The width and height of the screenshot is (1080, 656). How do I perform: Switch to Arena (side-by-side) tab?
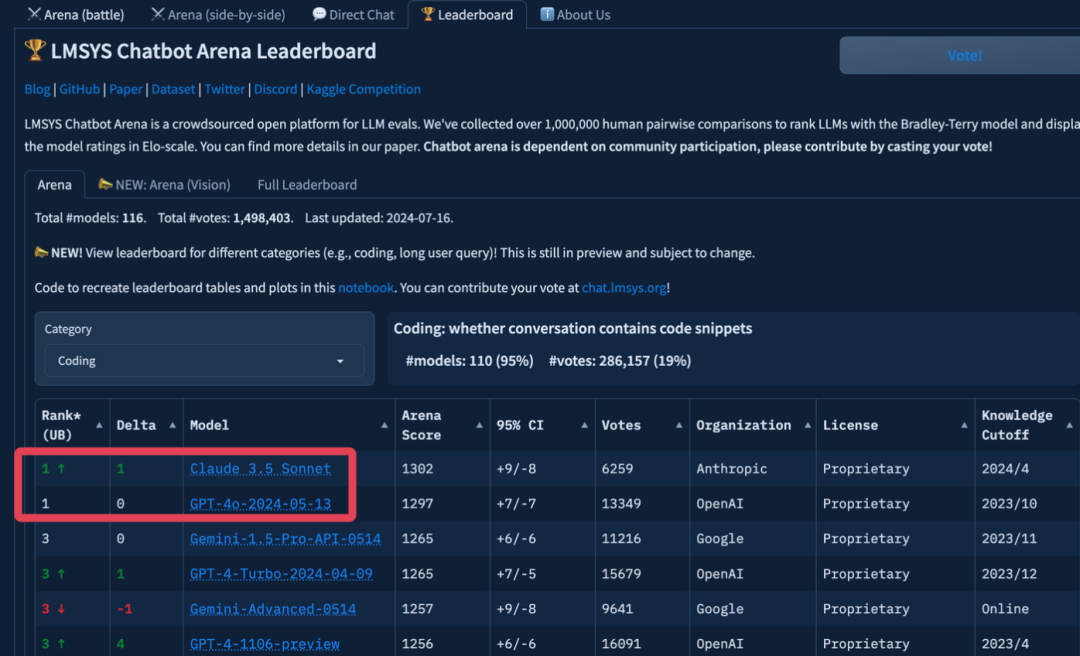coord(218,14)
